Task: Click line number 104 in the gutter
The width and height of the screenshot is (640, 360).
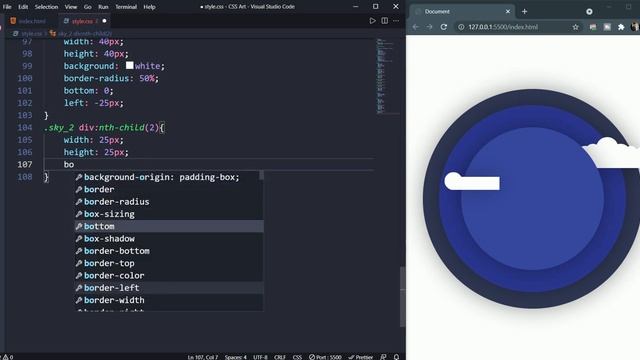Action: (25, 127)
